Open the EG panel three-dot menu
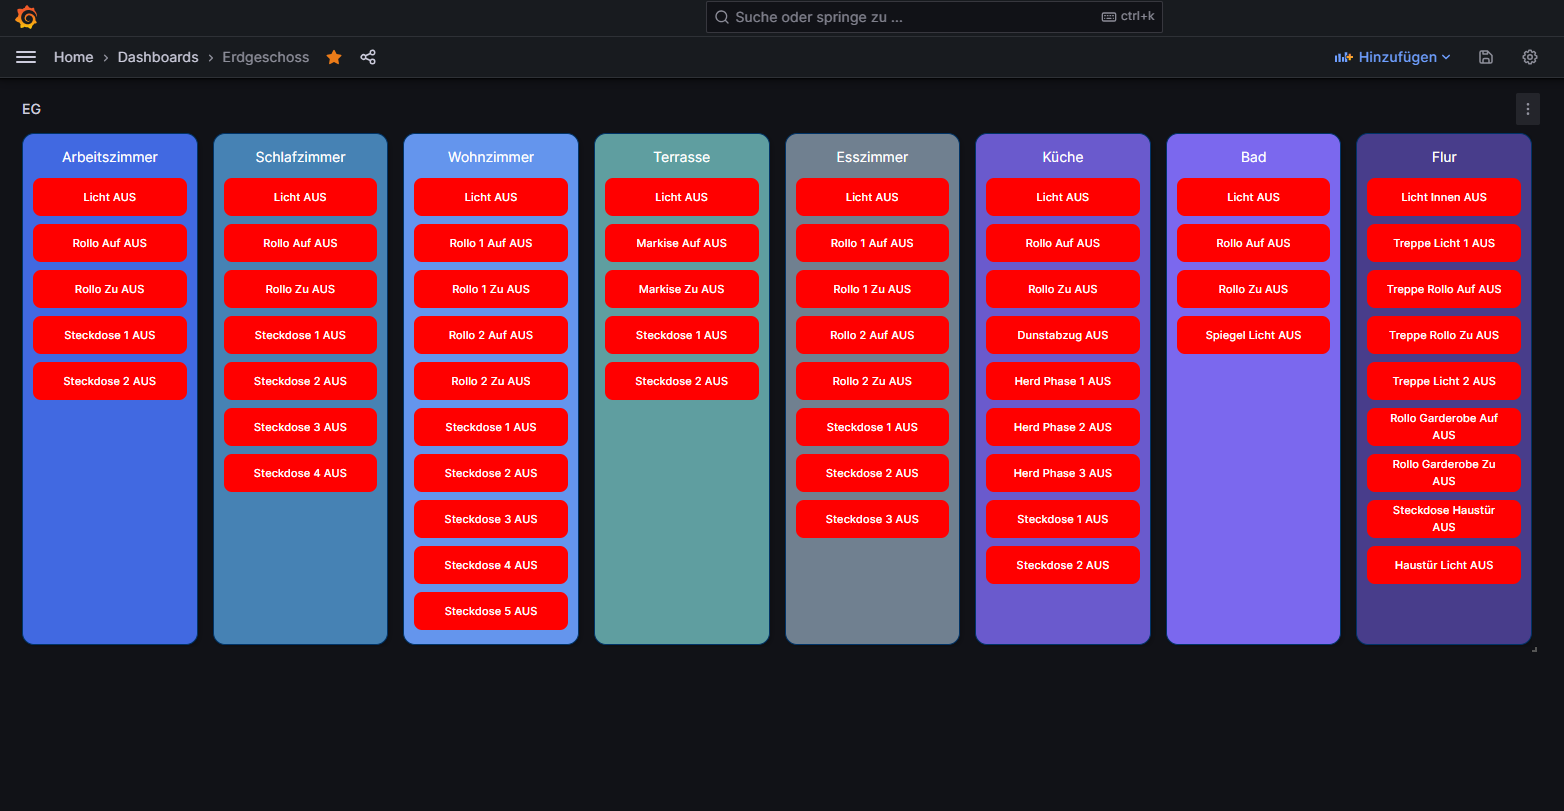1564x811 pixels. click(x=1527, y=109)
